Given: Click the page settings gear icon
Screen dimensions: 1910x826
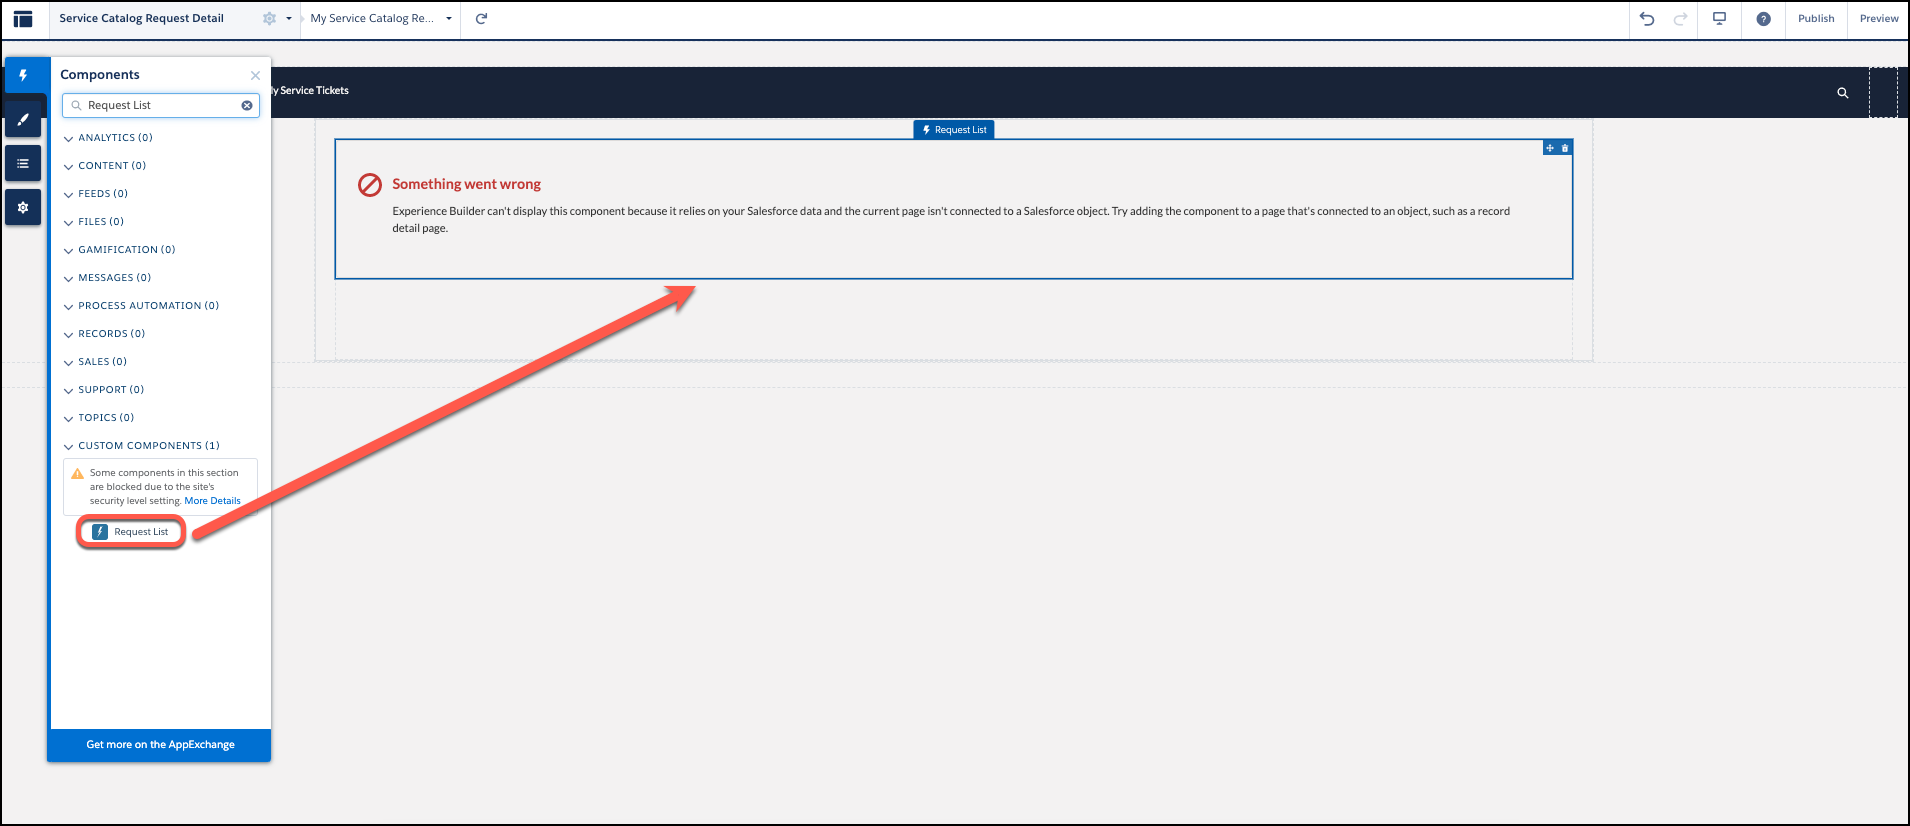Looking at the screenshot, I should pos(269,19).
